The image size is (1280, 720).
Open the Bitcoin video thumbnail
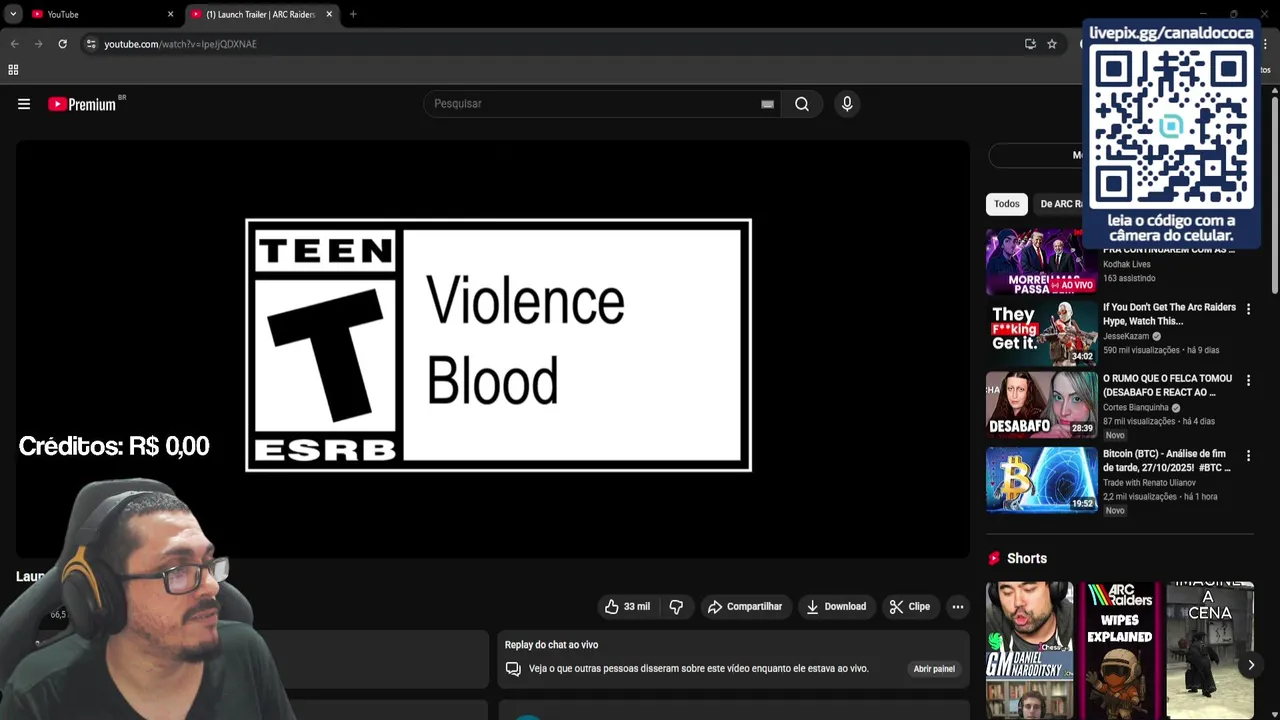(x=1041, y=479)
